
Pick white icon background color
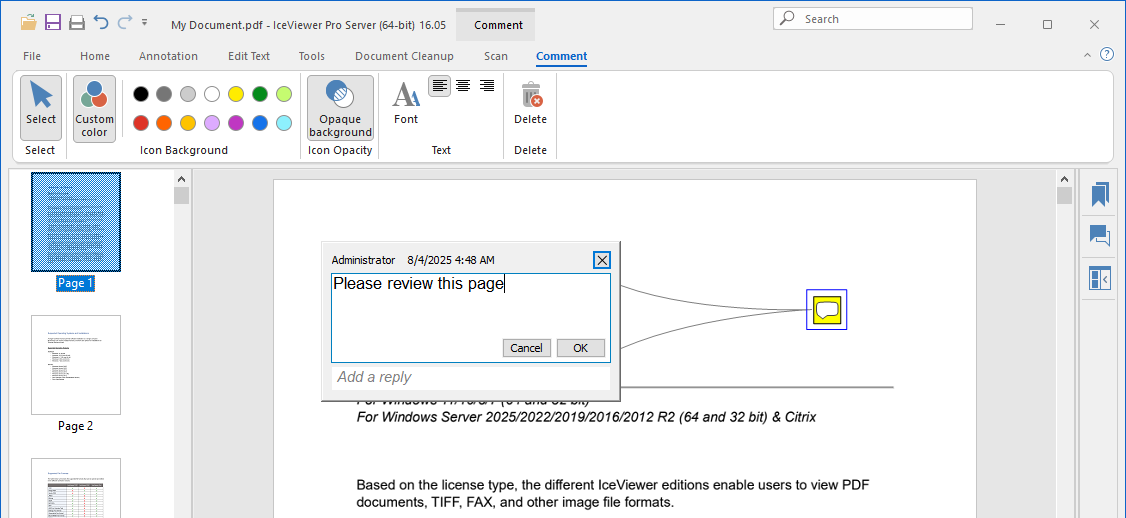212,94
